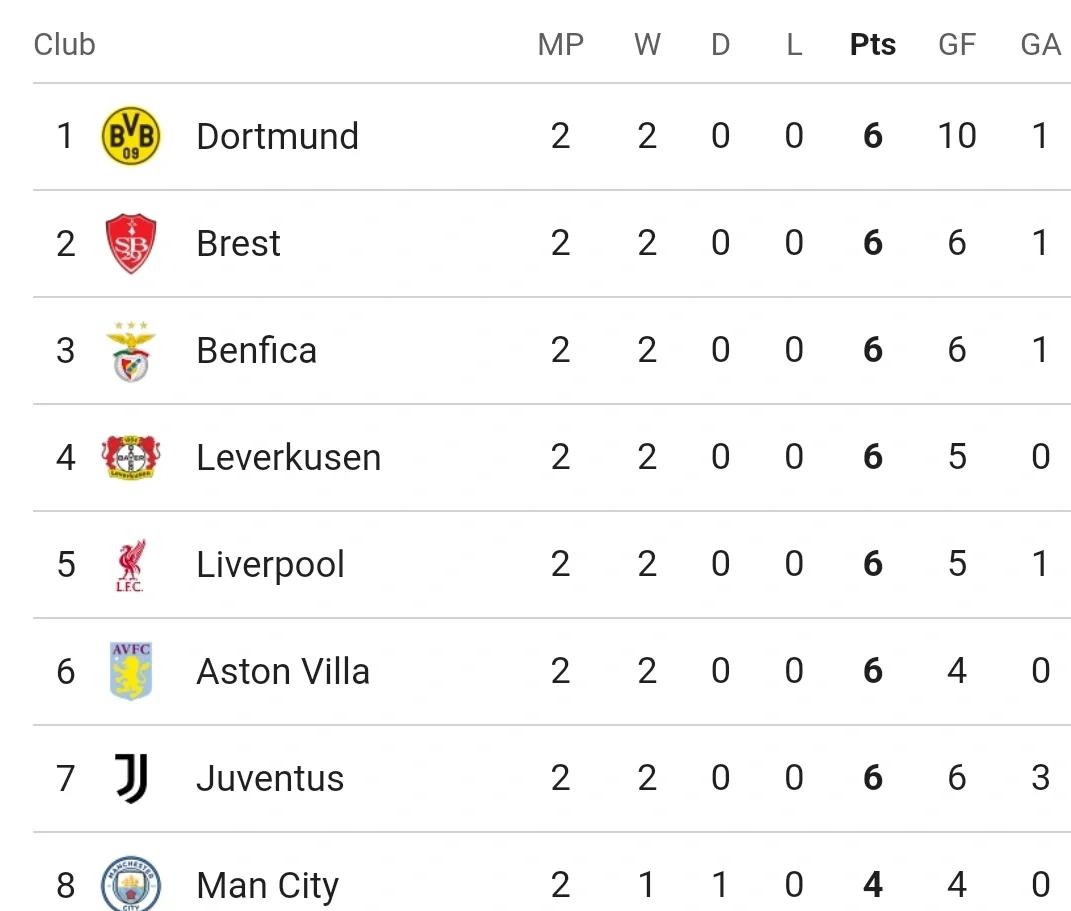Click the GF column header
1071x911 pixels.
coord(956,45)
